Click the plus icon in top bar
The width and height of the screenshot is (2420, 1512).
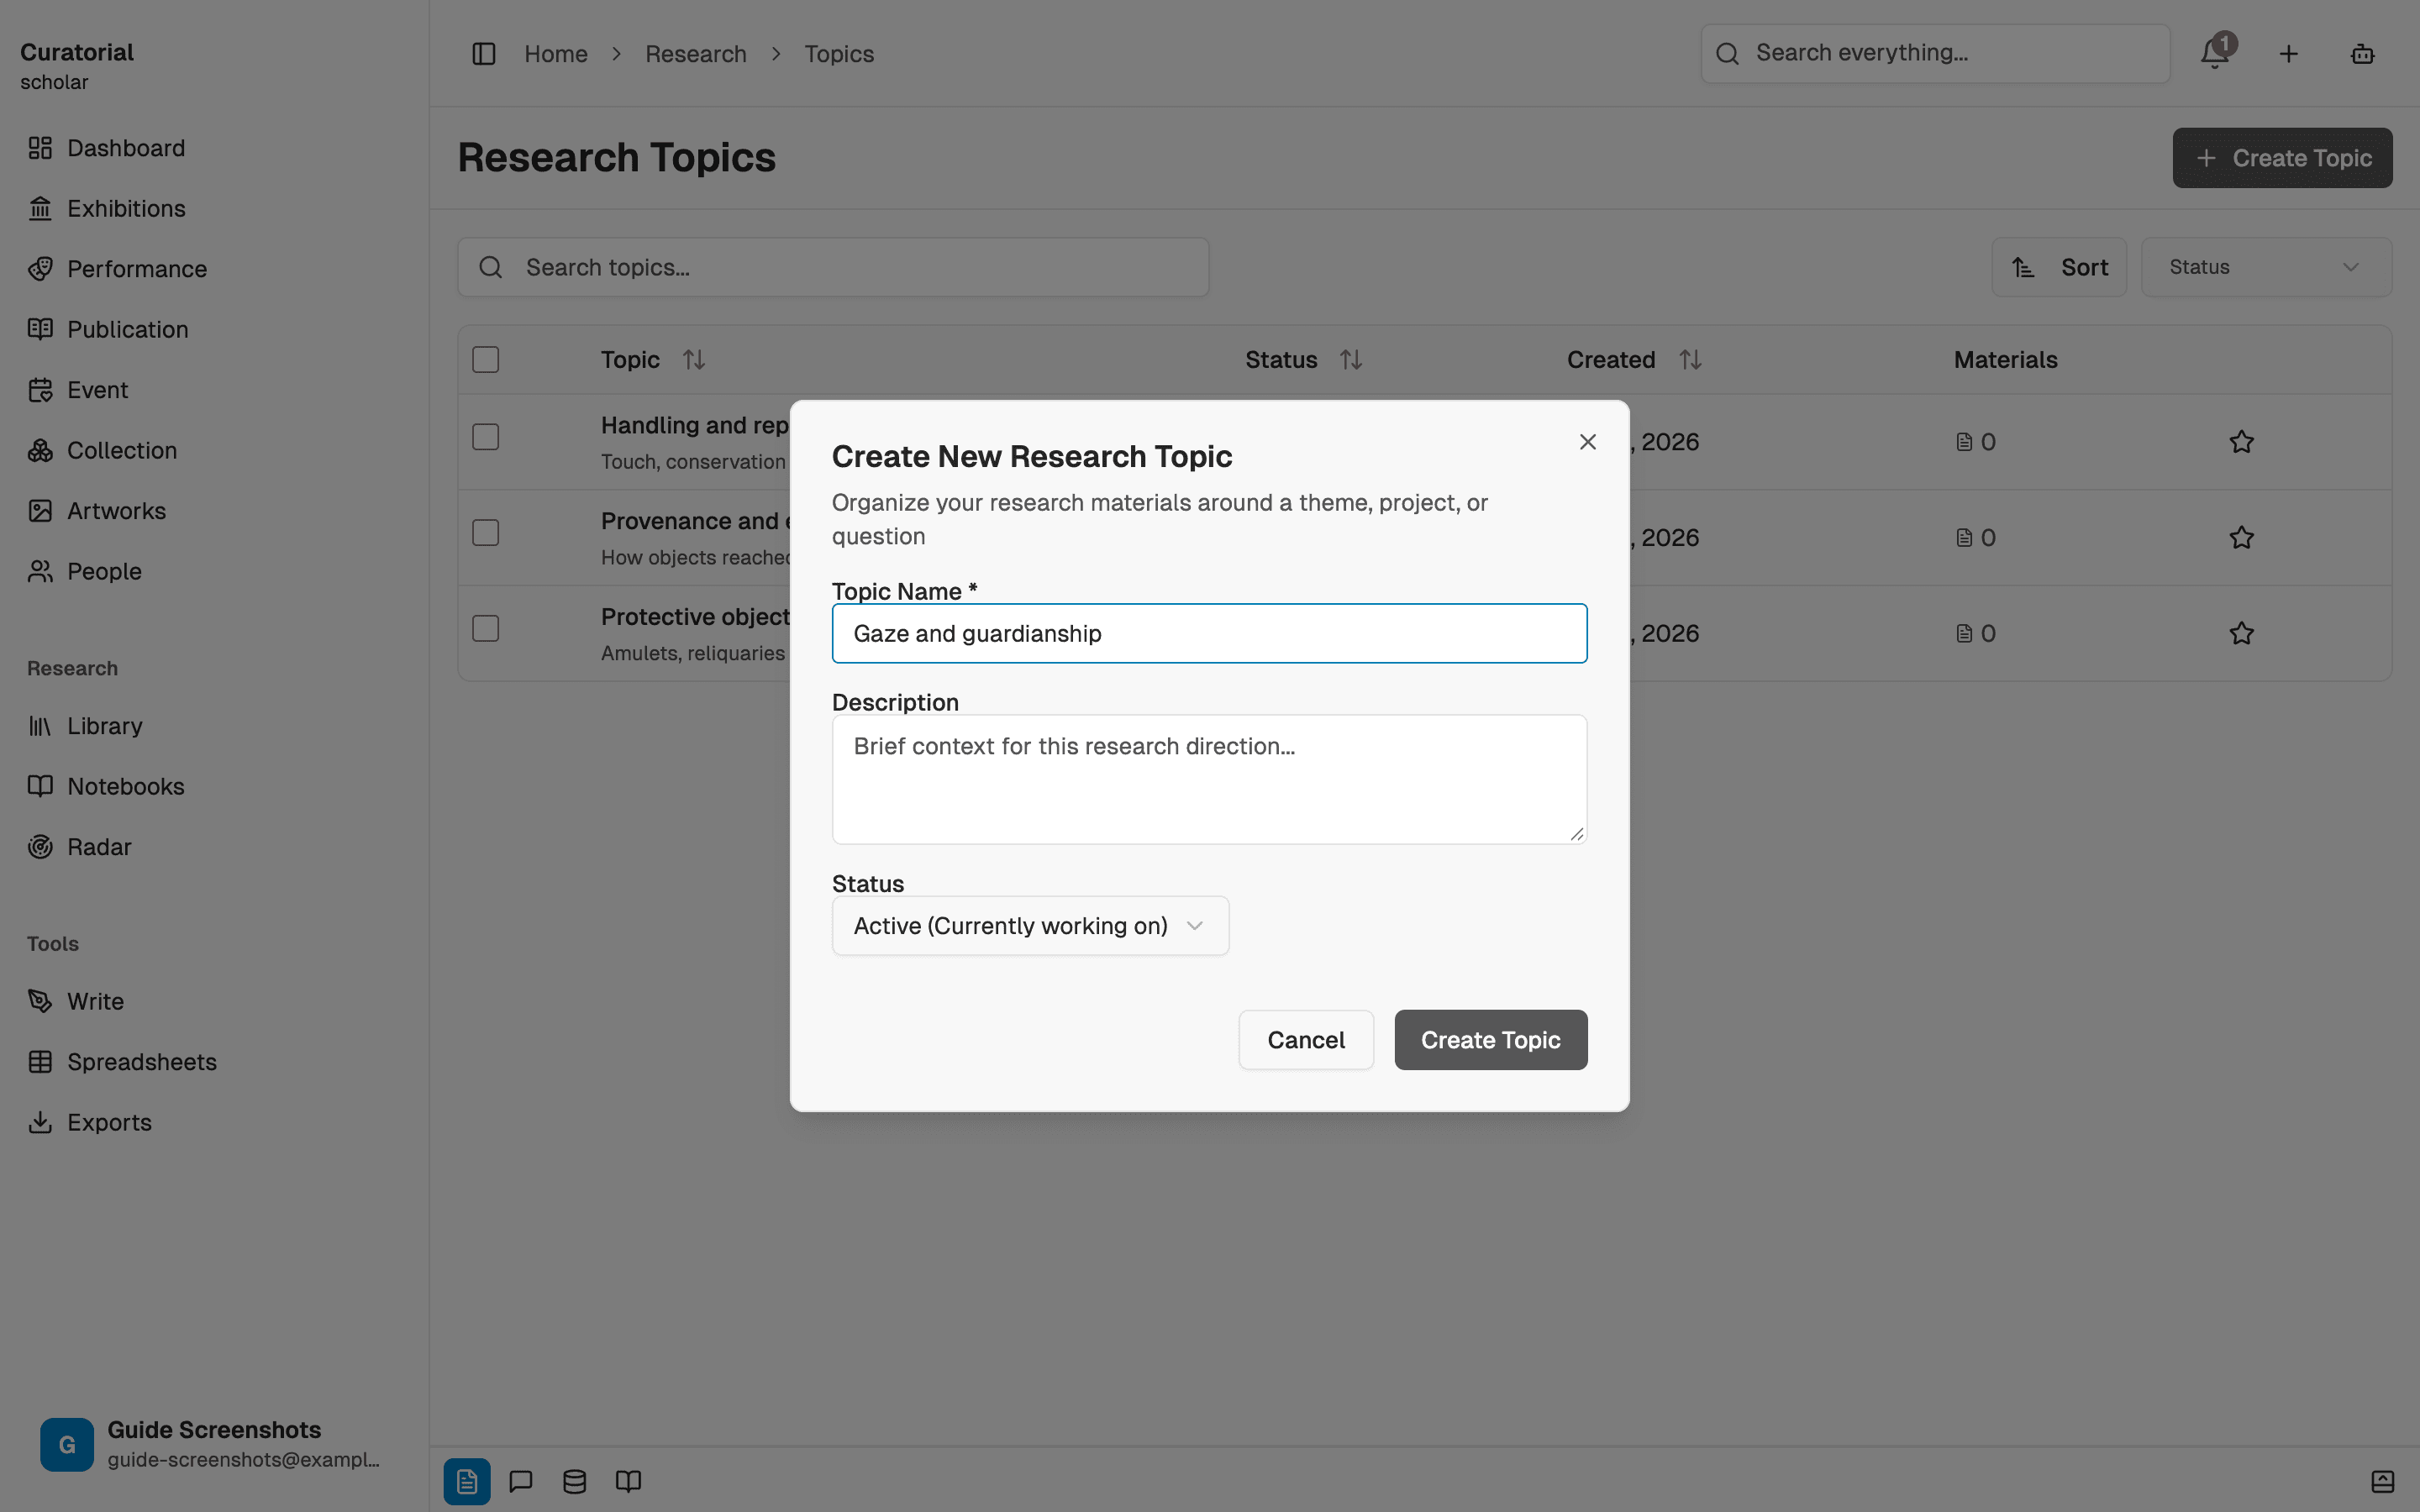point(2289,54)
